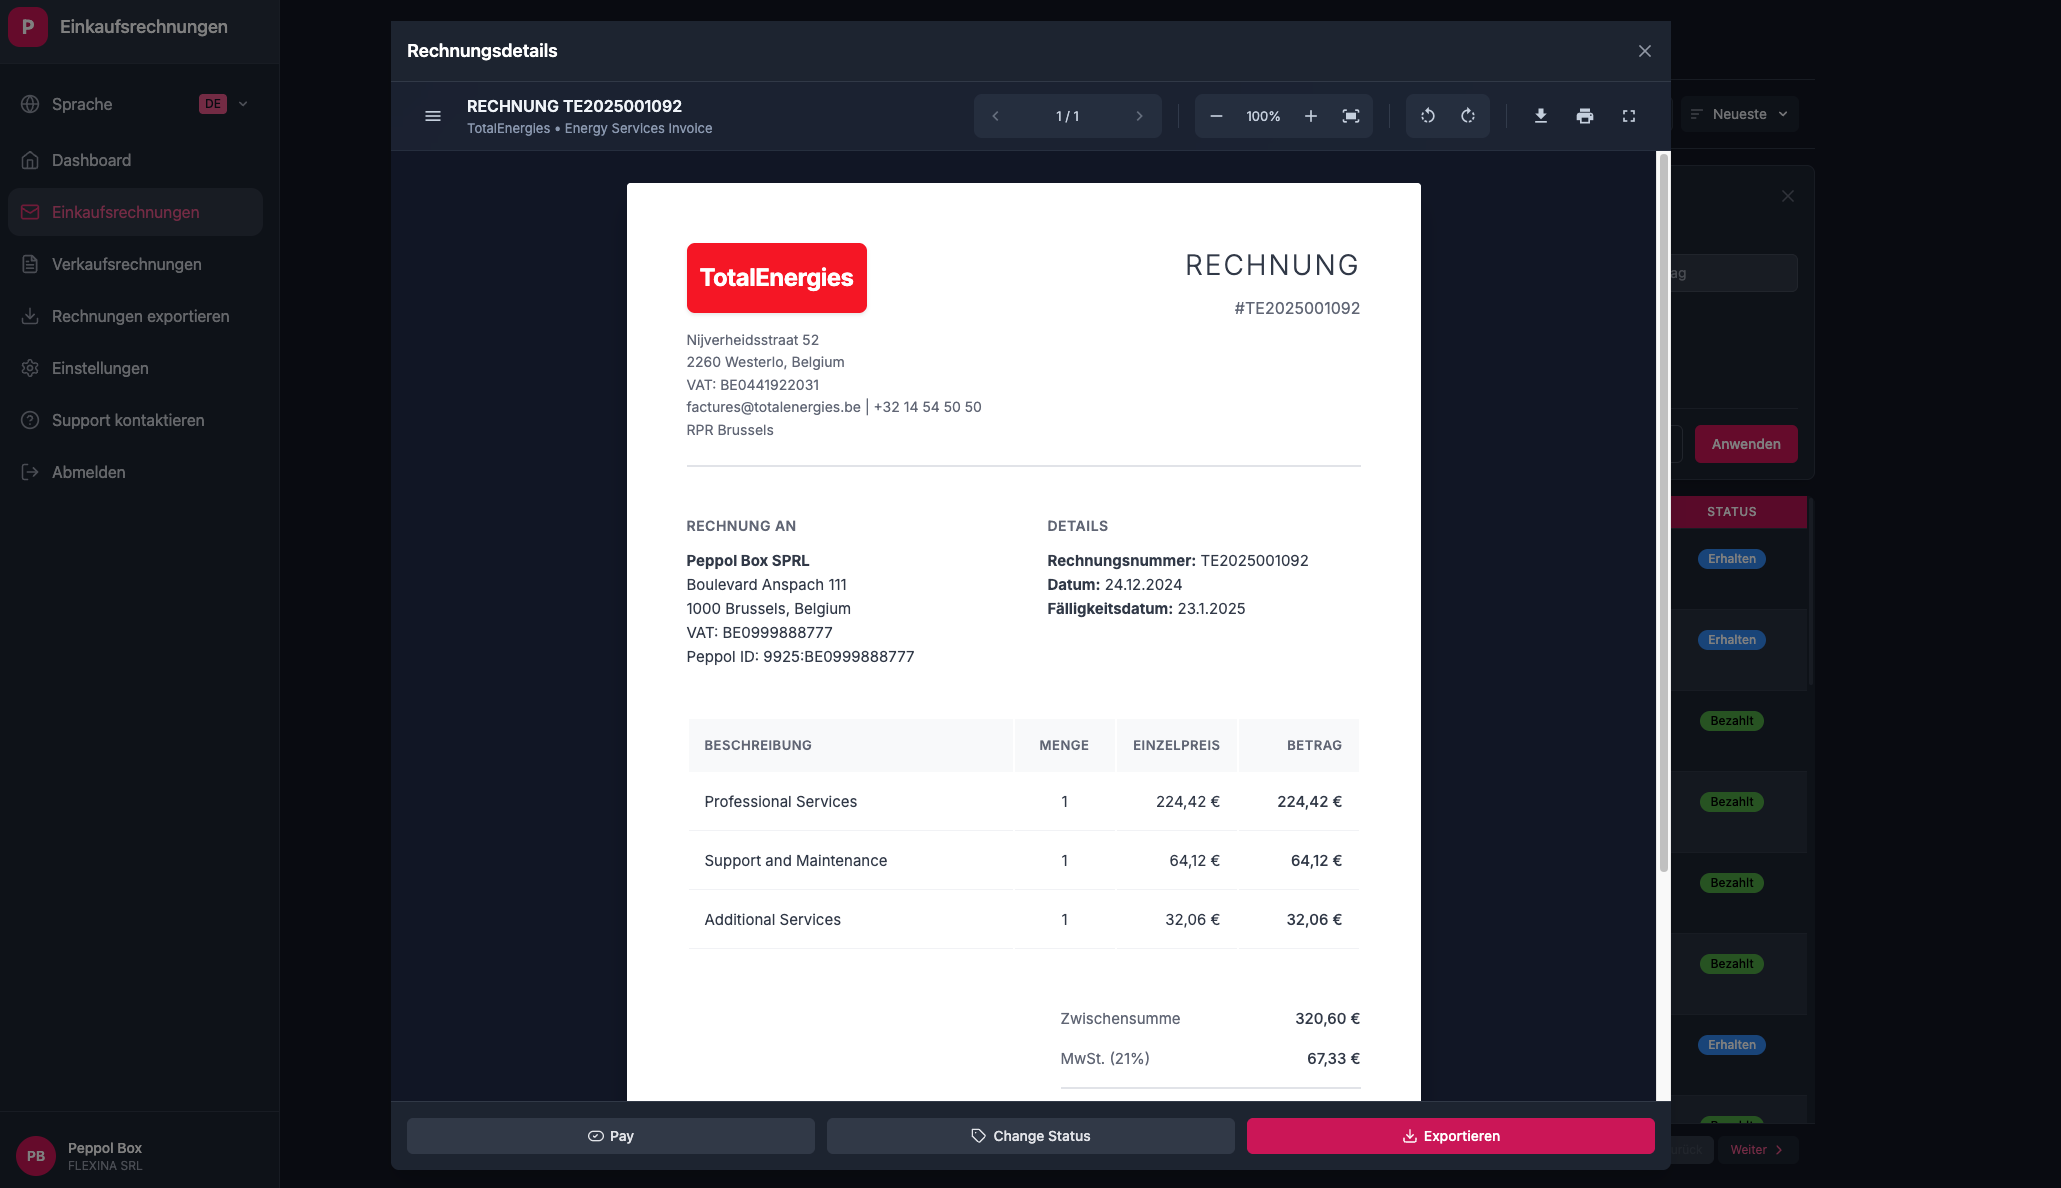Click the Pay button

tap(610, 1136)
